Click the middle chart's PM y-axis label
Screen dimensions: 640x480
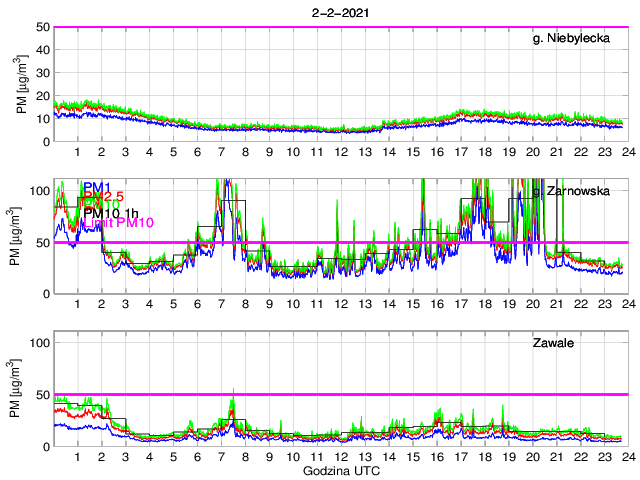click(x=21, y=236)
